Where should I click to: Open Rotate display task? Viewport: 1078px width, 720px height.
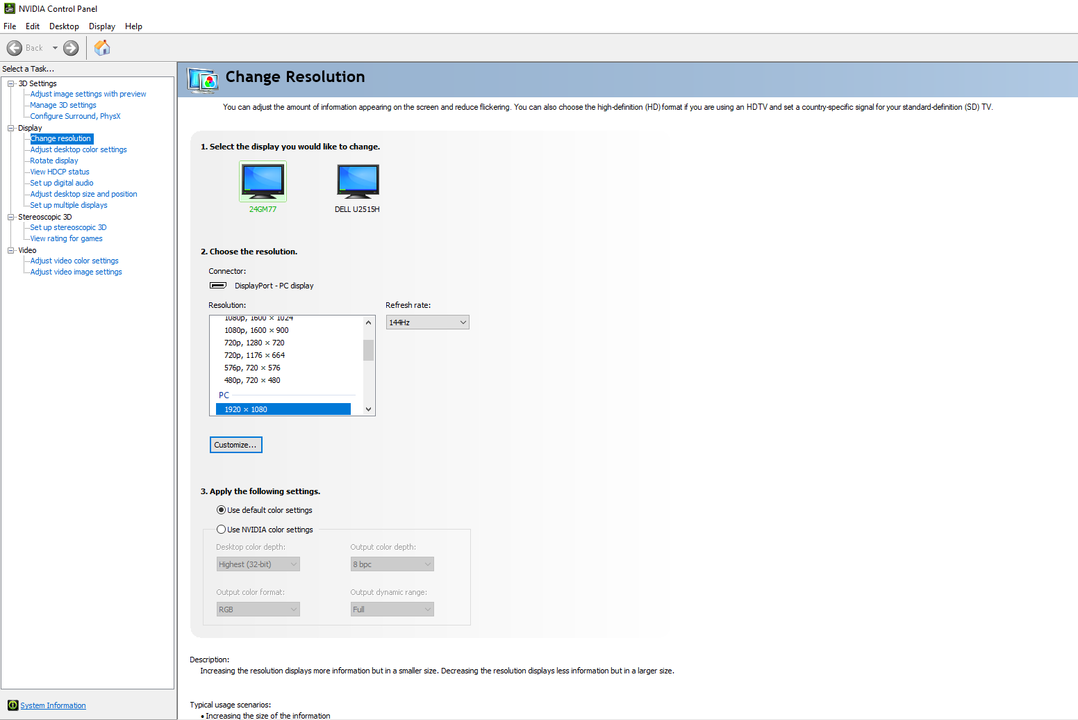(54, 160)
